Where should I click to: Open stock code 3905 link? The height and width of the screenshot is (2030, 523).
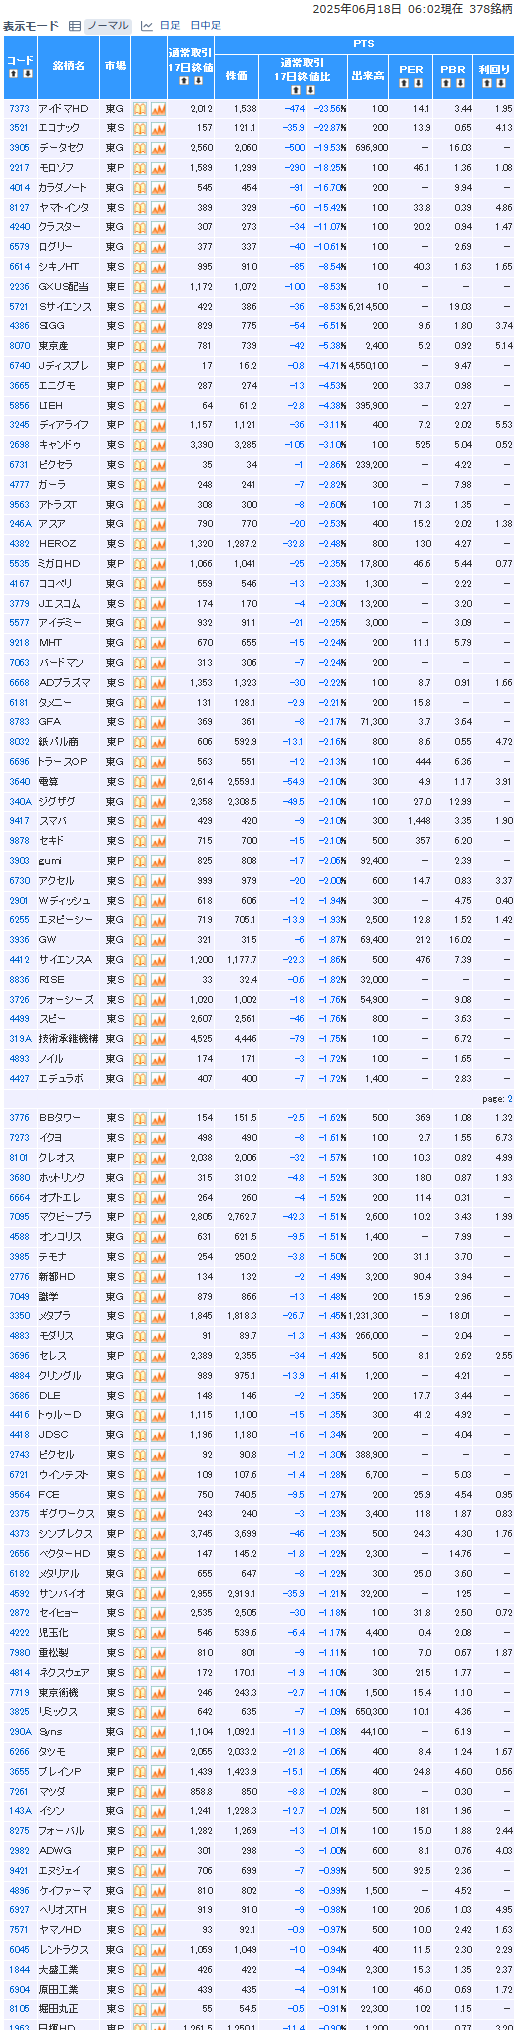click(19, 148)
